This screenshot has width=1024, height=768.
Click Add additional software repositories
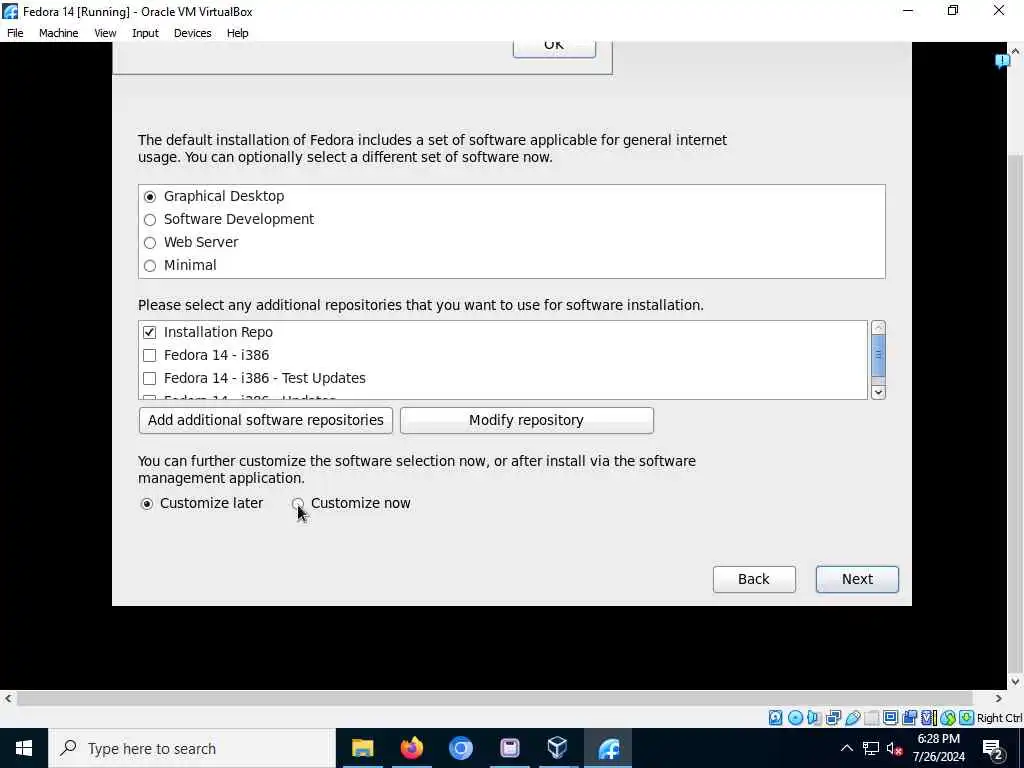pyautogui.click(x=266, y=420)
